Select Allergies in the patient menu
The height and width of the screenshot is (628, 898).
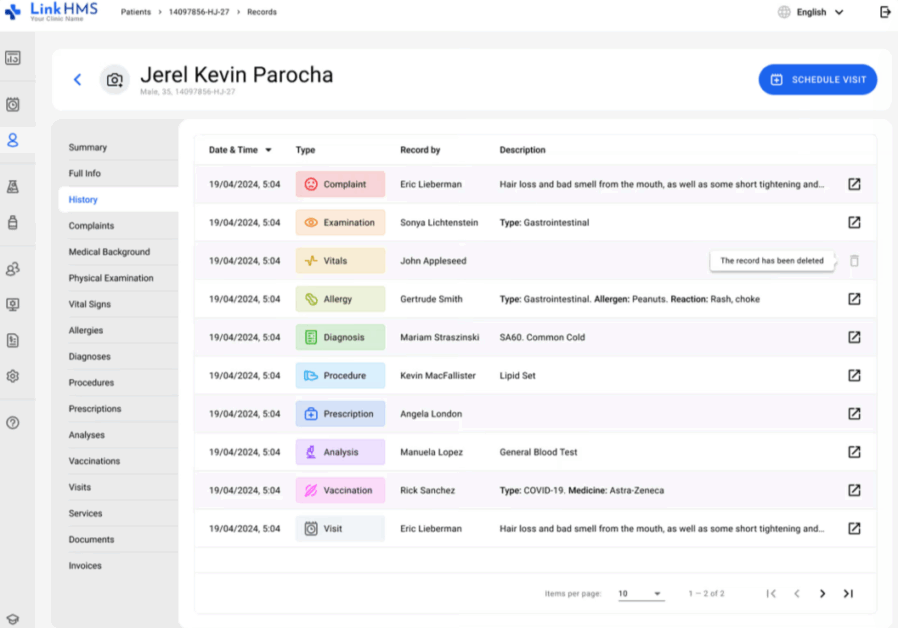[86, 331]
